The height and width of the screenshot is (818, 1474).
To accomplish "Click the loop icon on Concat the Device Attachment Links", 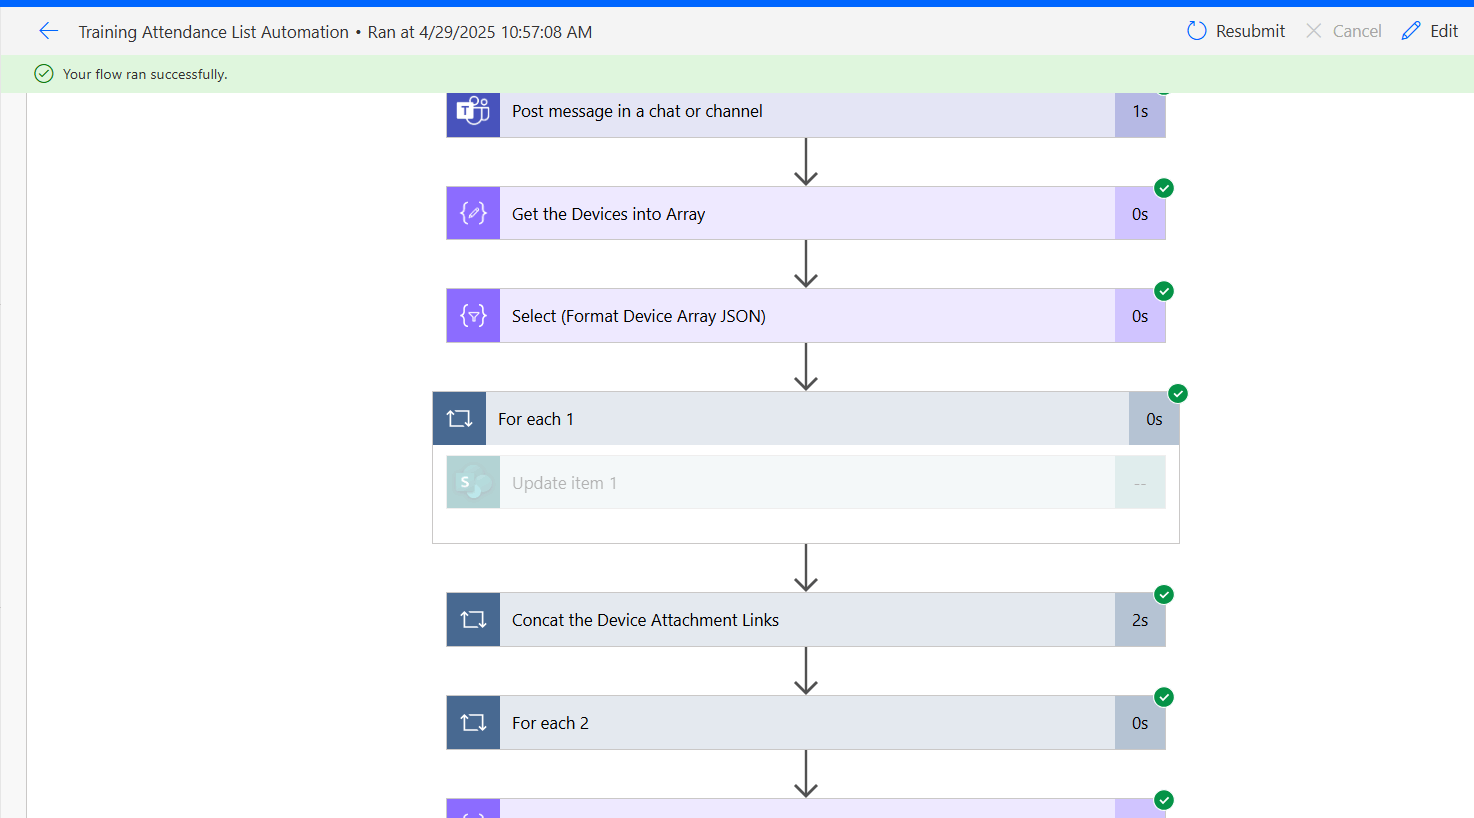I will click(472, 619).
